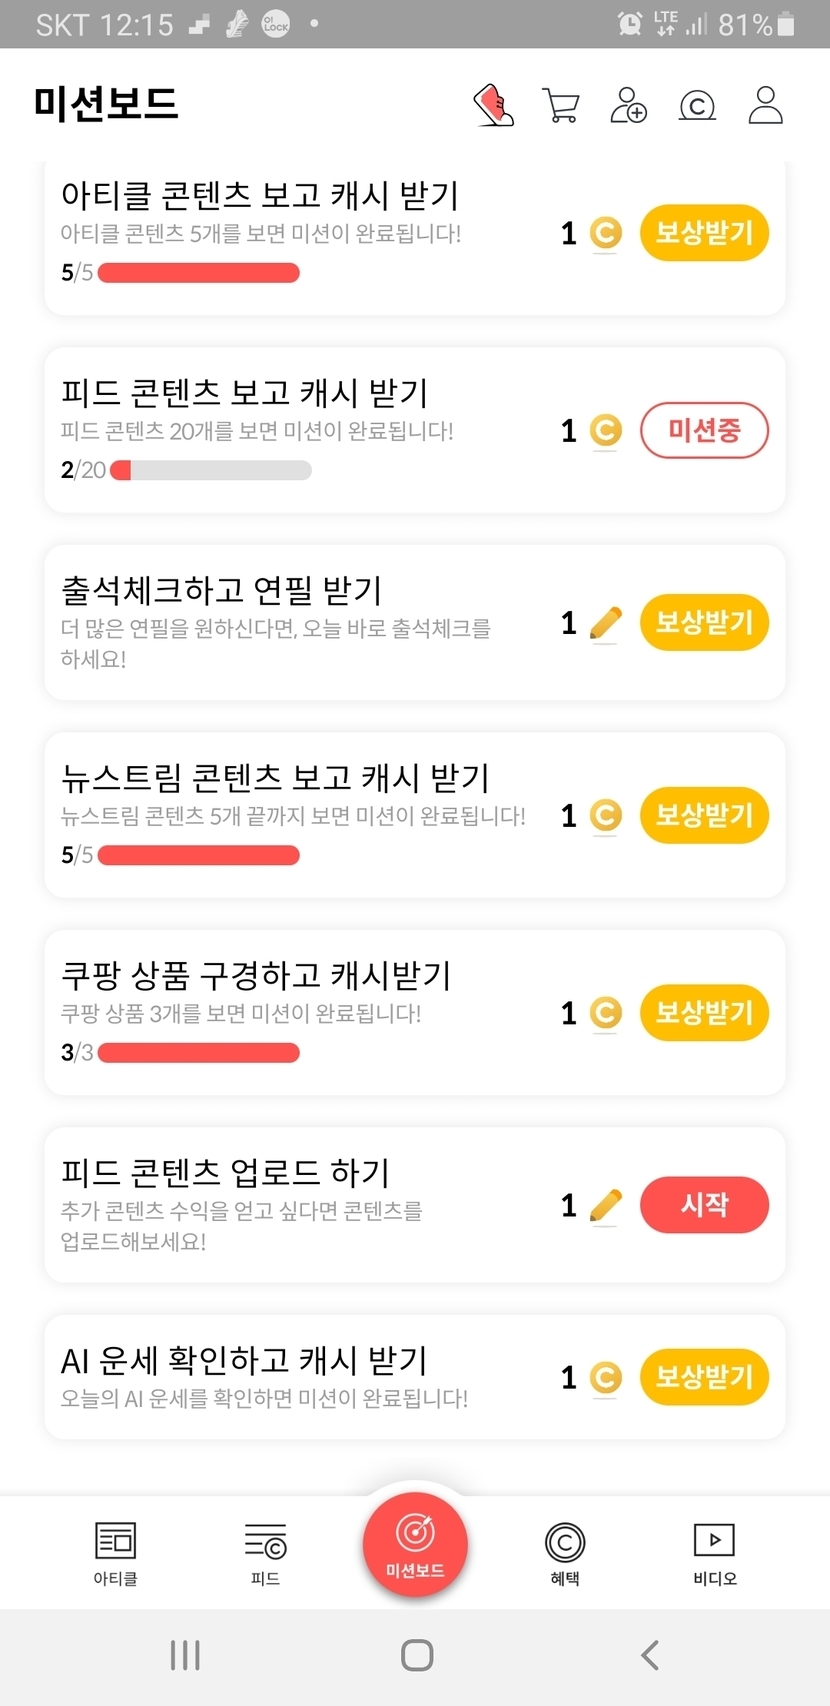Tap the 피드 콘텐츠 2/20 progress bar
830x1706 pixels.
pos(210,470)
